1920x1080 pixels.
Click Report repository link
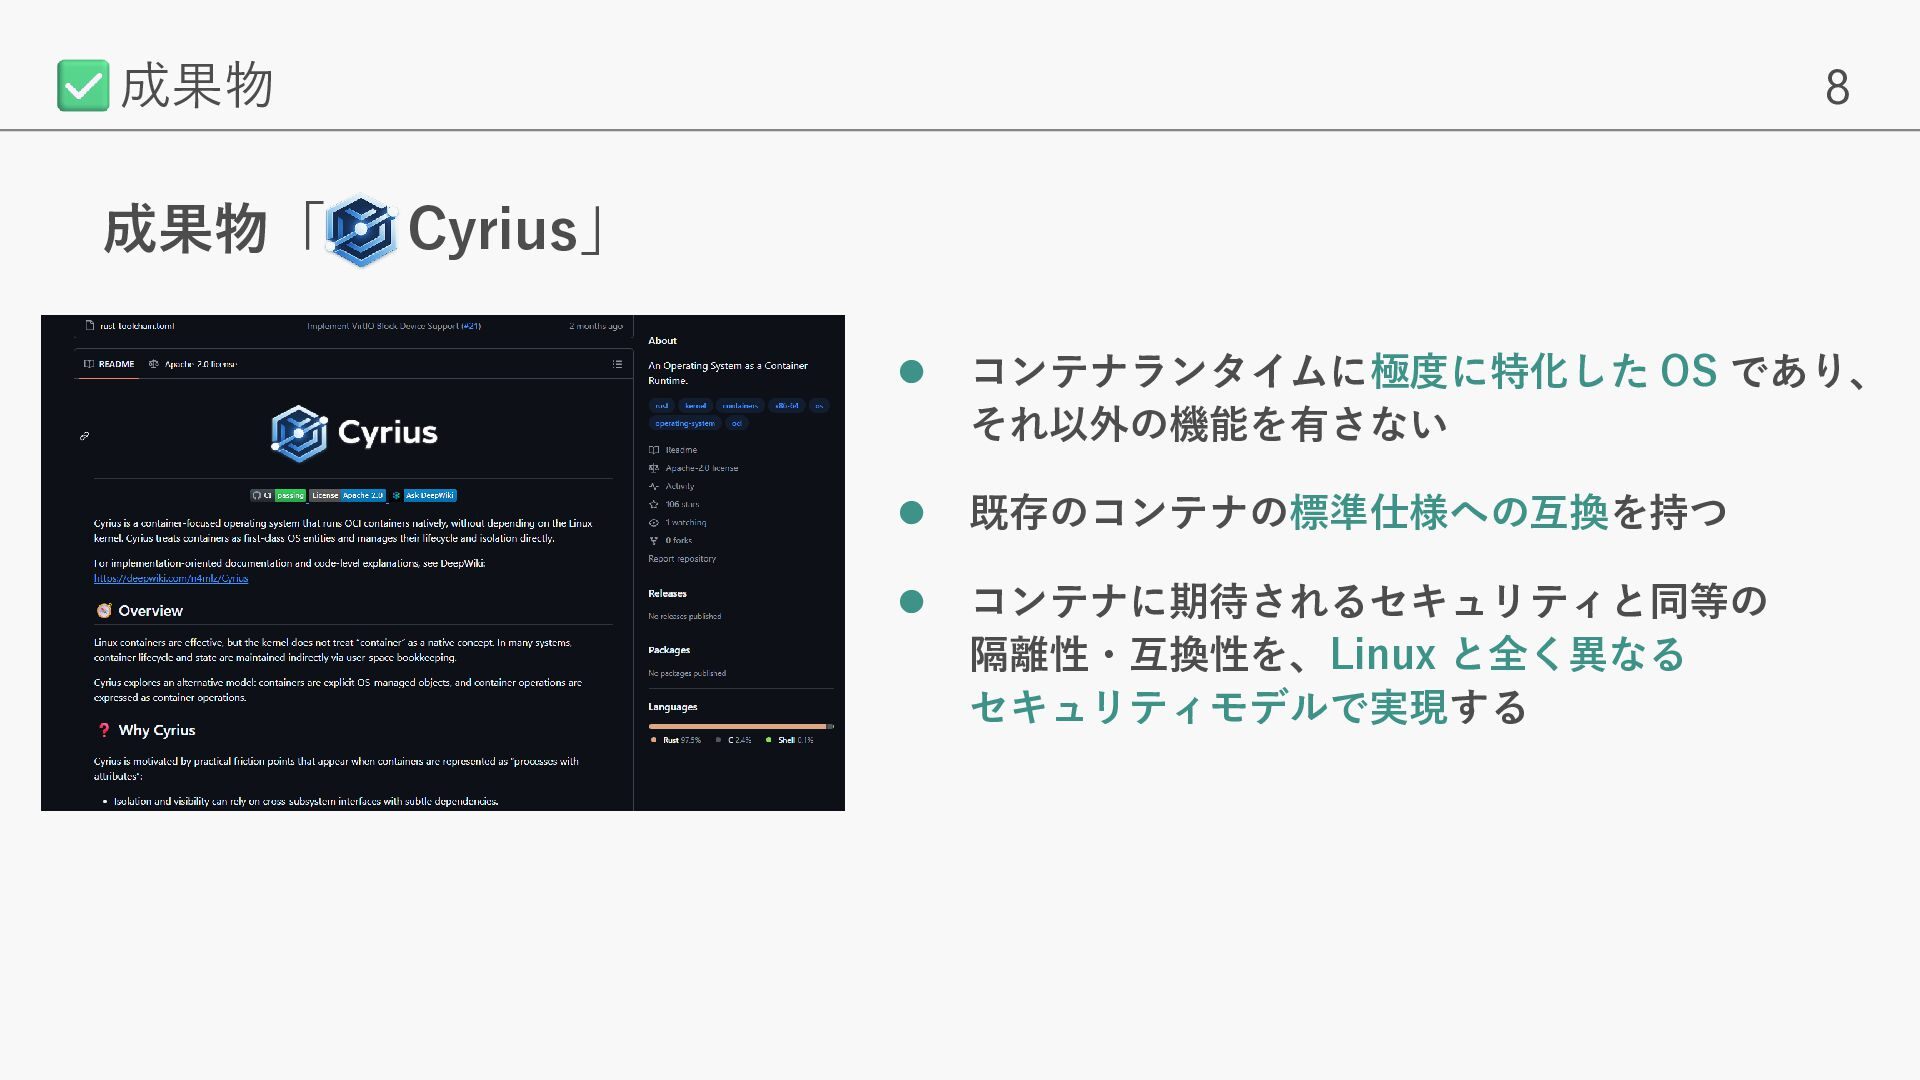click(x=682, y=559)
